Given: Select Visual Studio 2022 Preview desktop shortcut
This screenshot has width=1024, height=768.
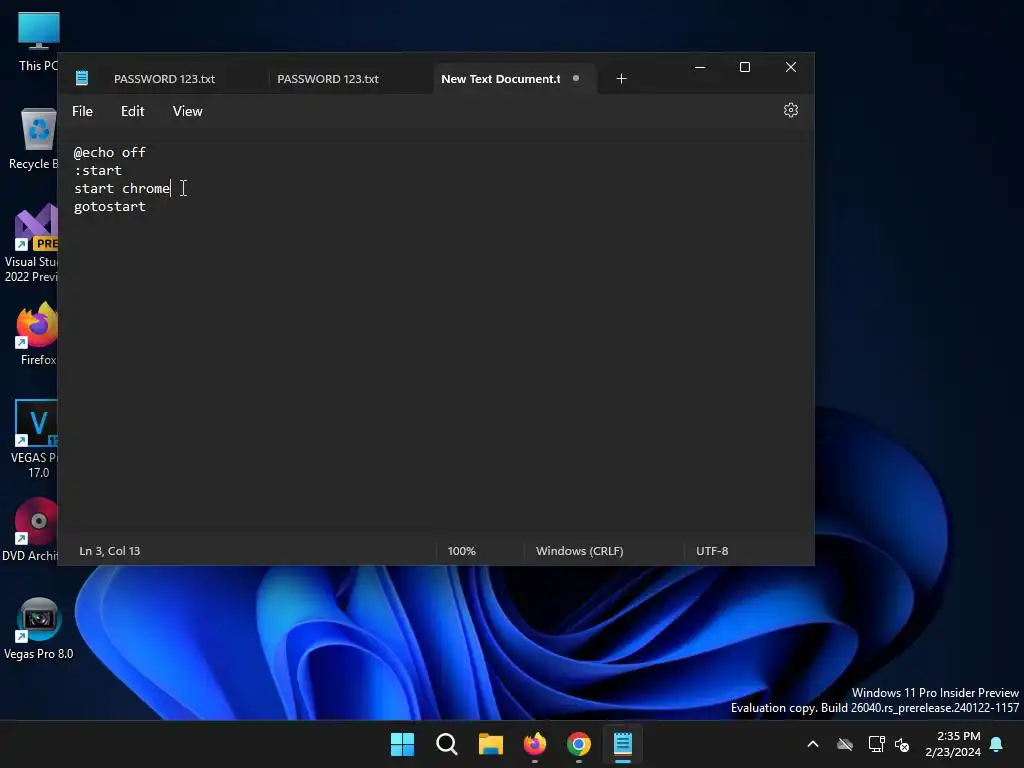Looking at the screenshot, I should (x=33, y=243).
